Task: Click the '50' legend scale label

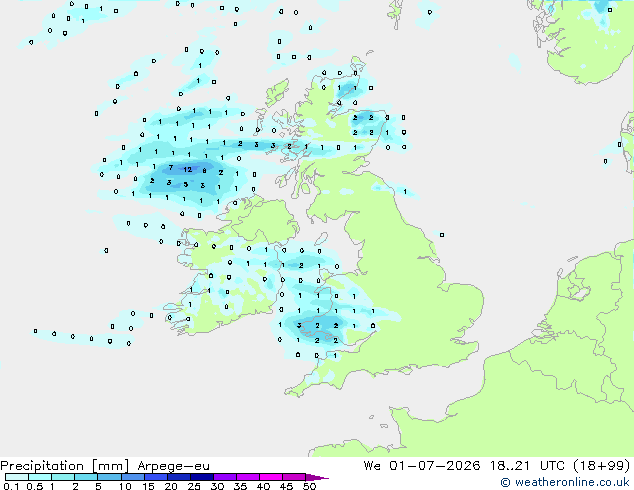Action: click(x=309, y=486)
